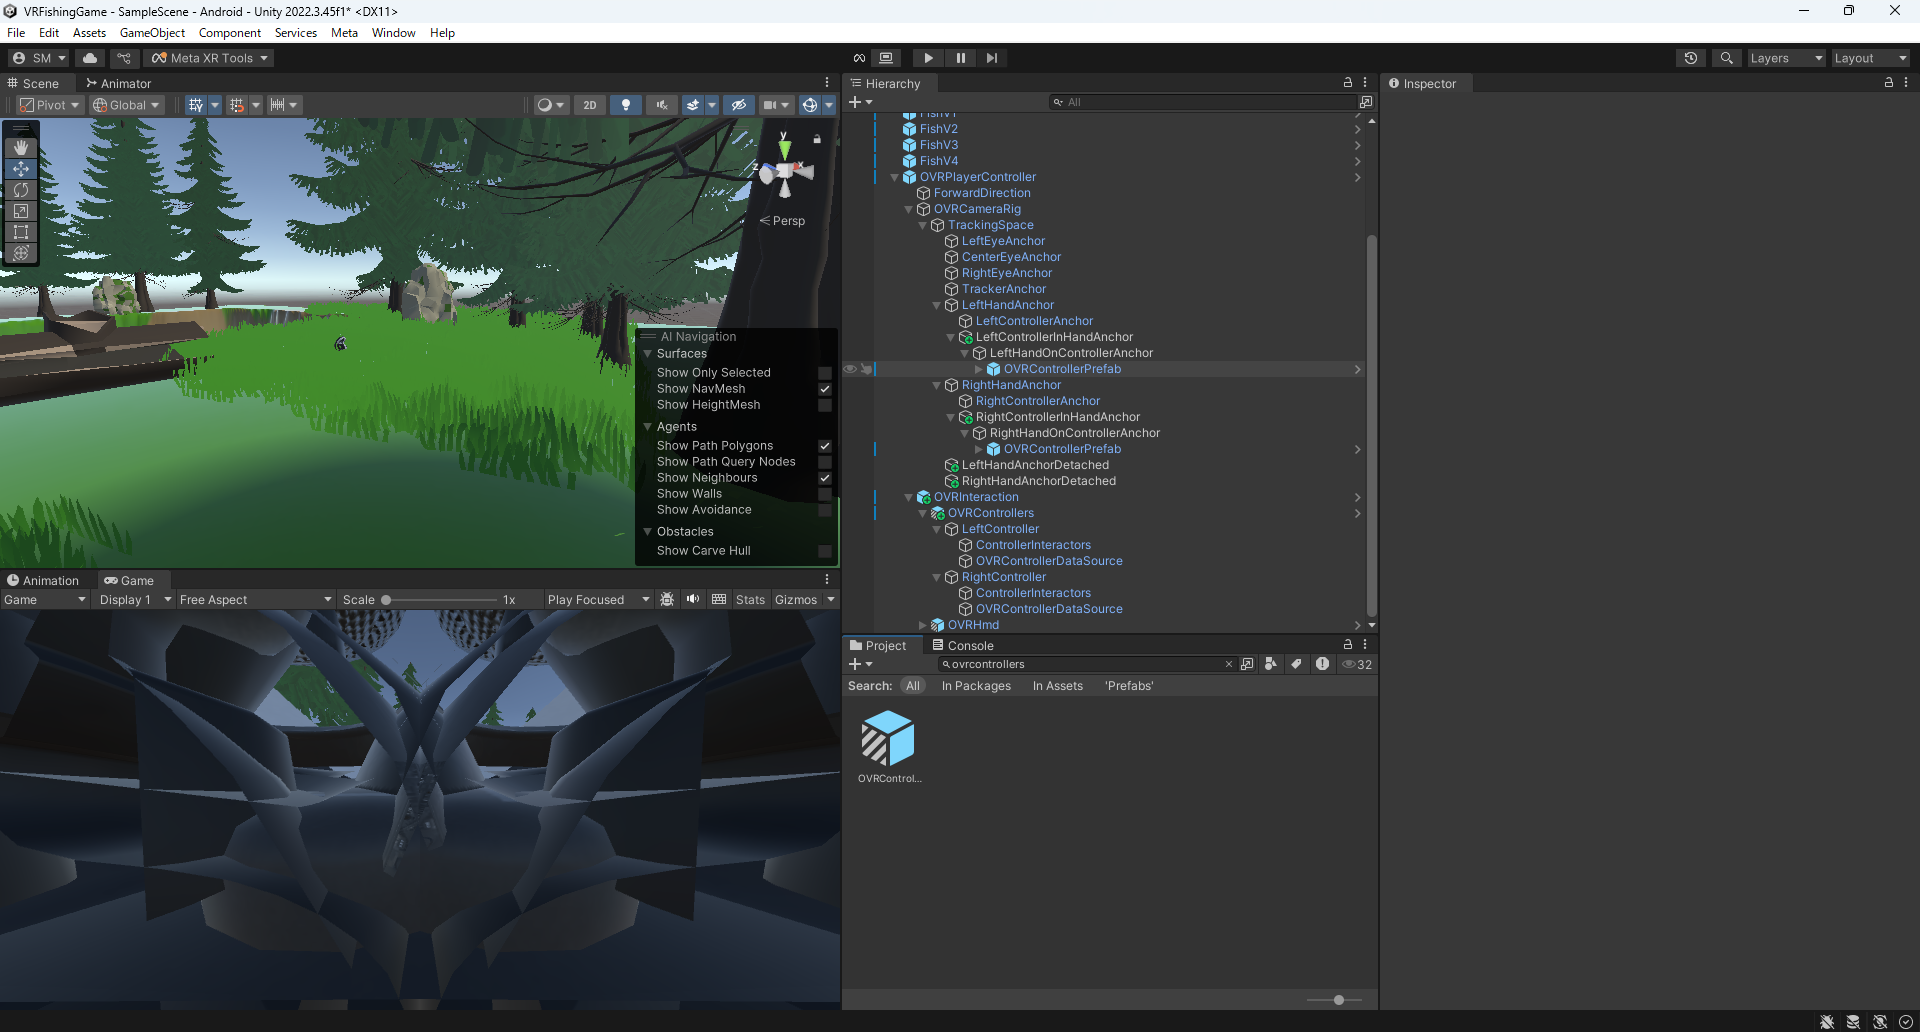Screen dimensions: 1920x1032
Task: Uncheck the Show NavMesh checkbox
Action: coord(825,389)
